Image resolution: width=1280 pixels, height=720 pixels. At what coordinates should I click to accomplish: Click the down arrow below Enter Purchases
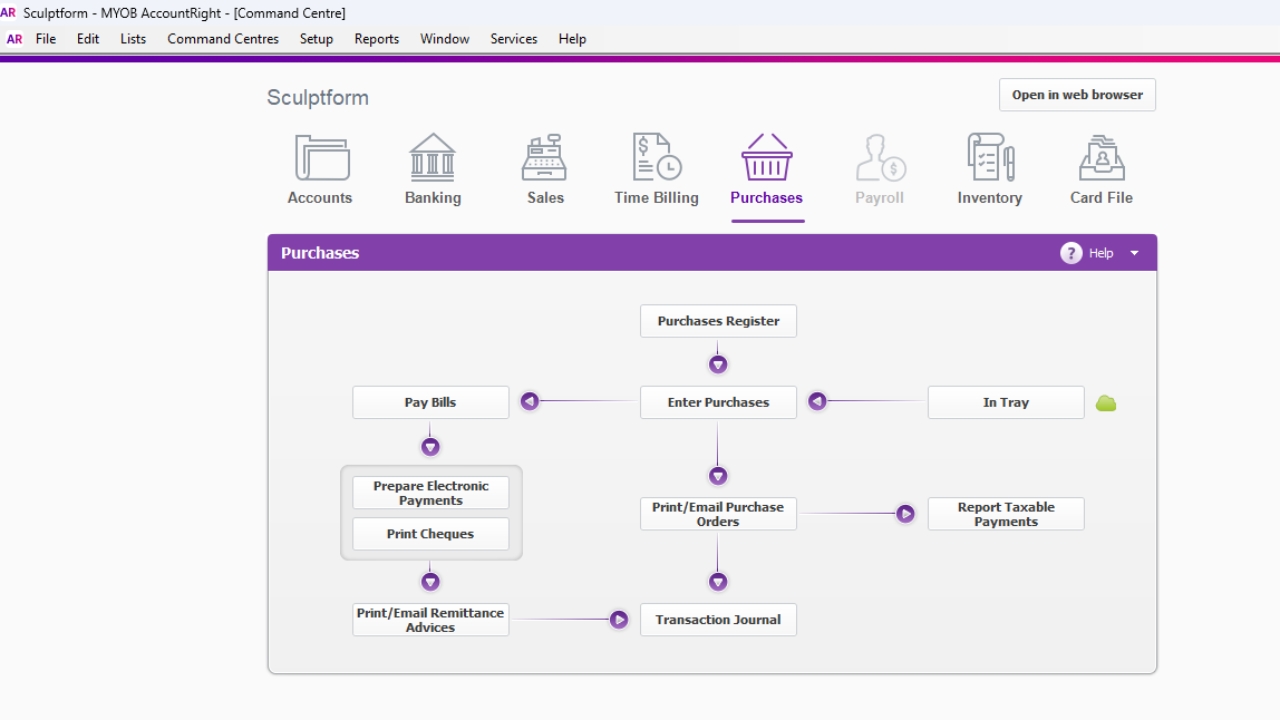point(718,476)
